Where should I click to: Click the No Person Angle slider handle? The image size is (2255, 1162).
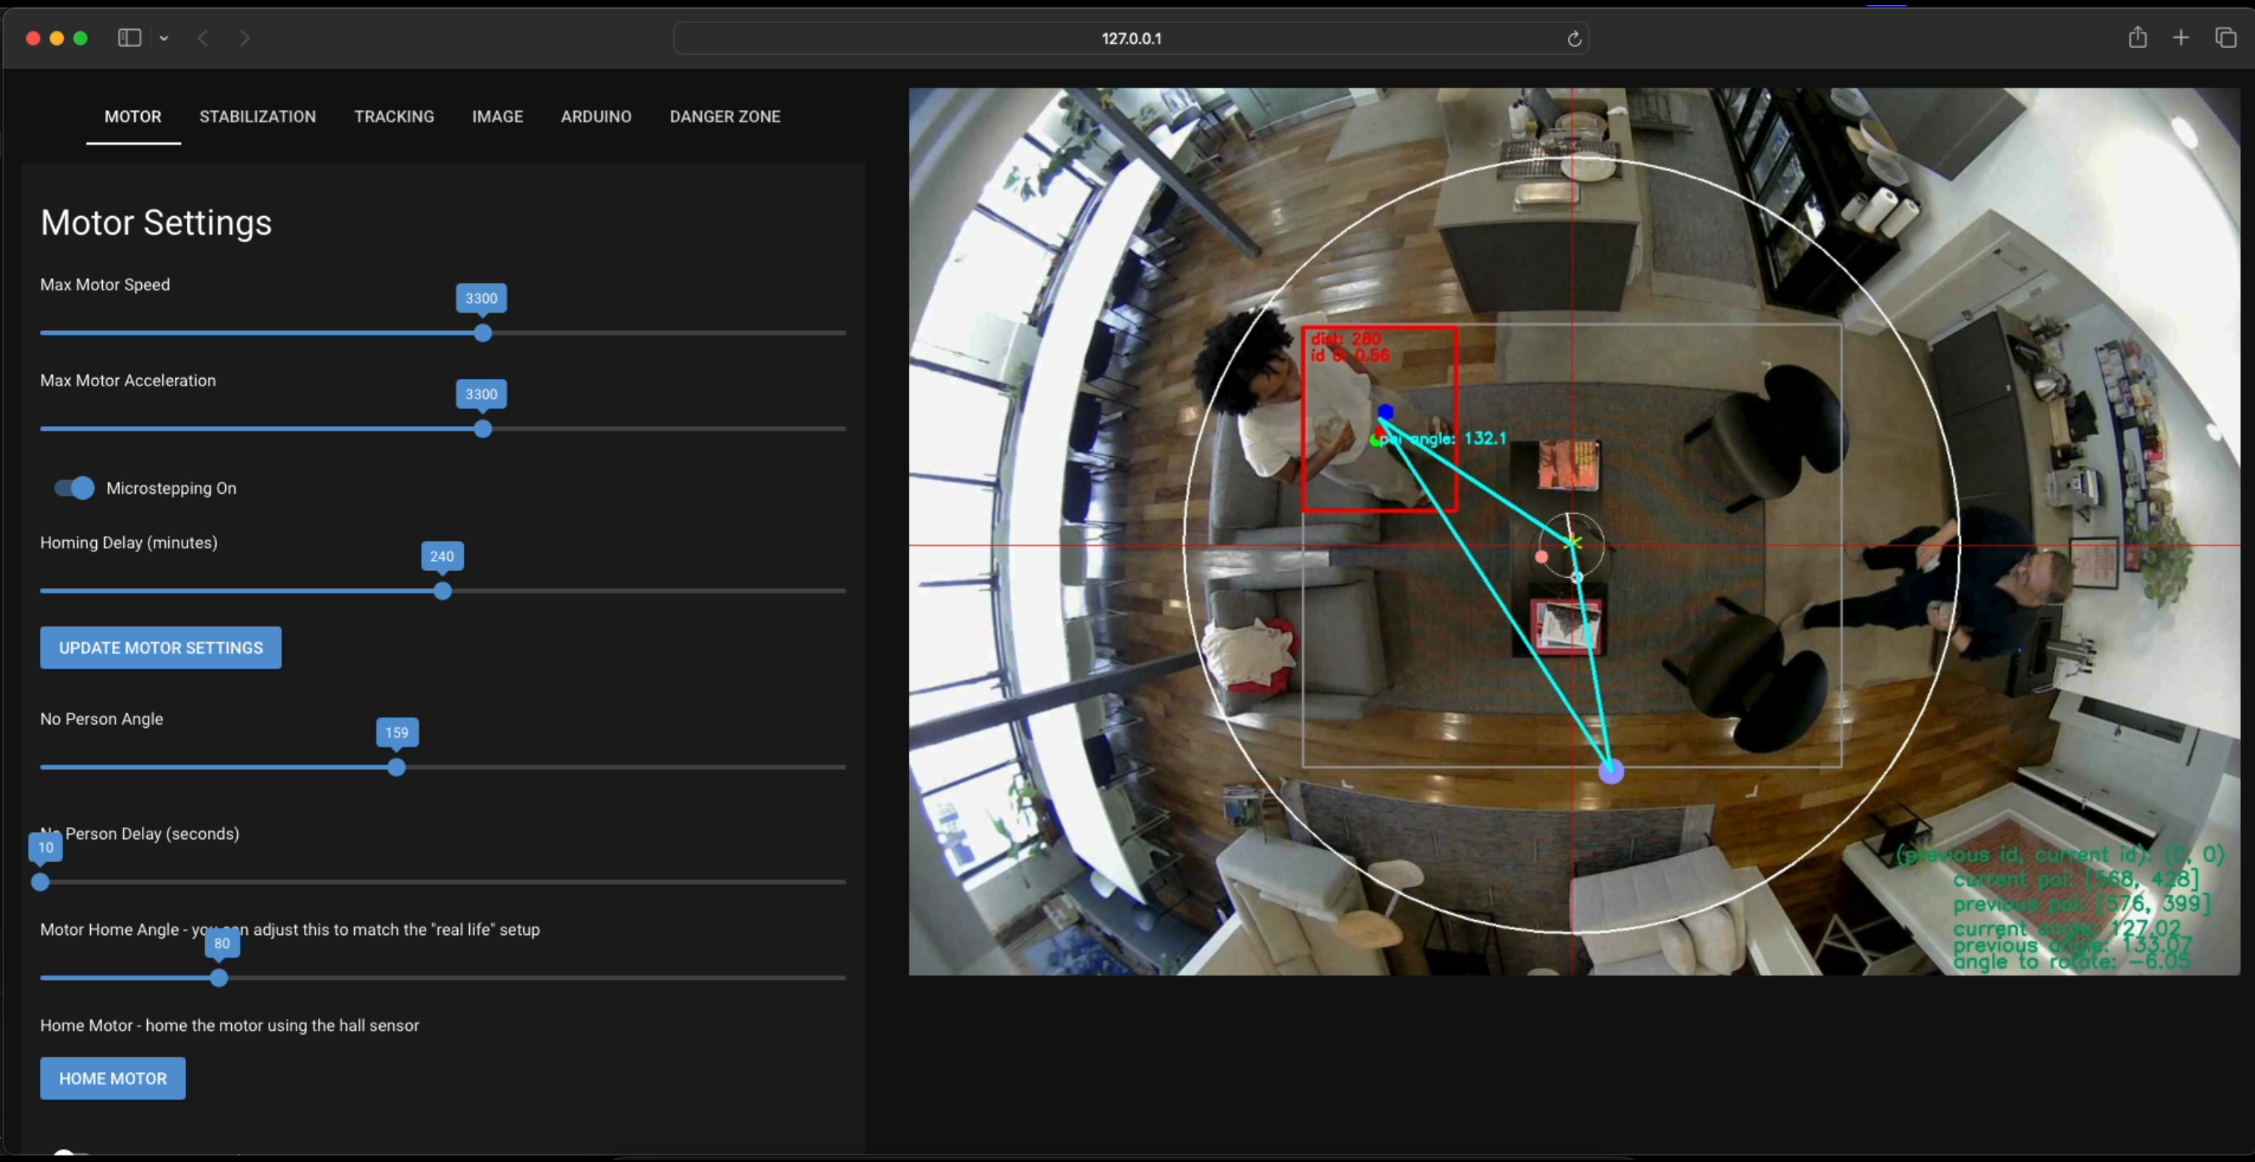tap(397, 768)
